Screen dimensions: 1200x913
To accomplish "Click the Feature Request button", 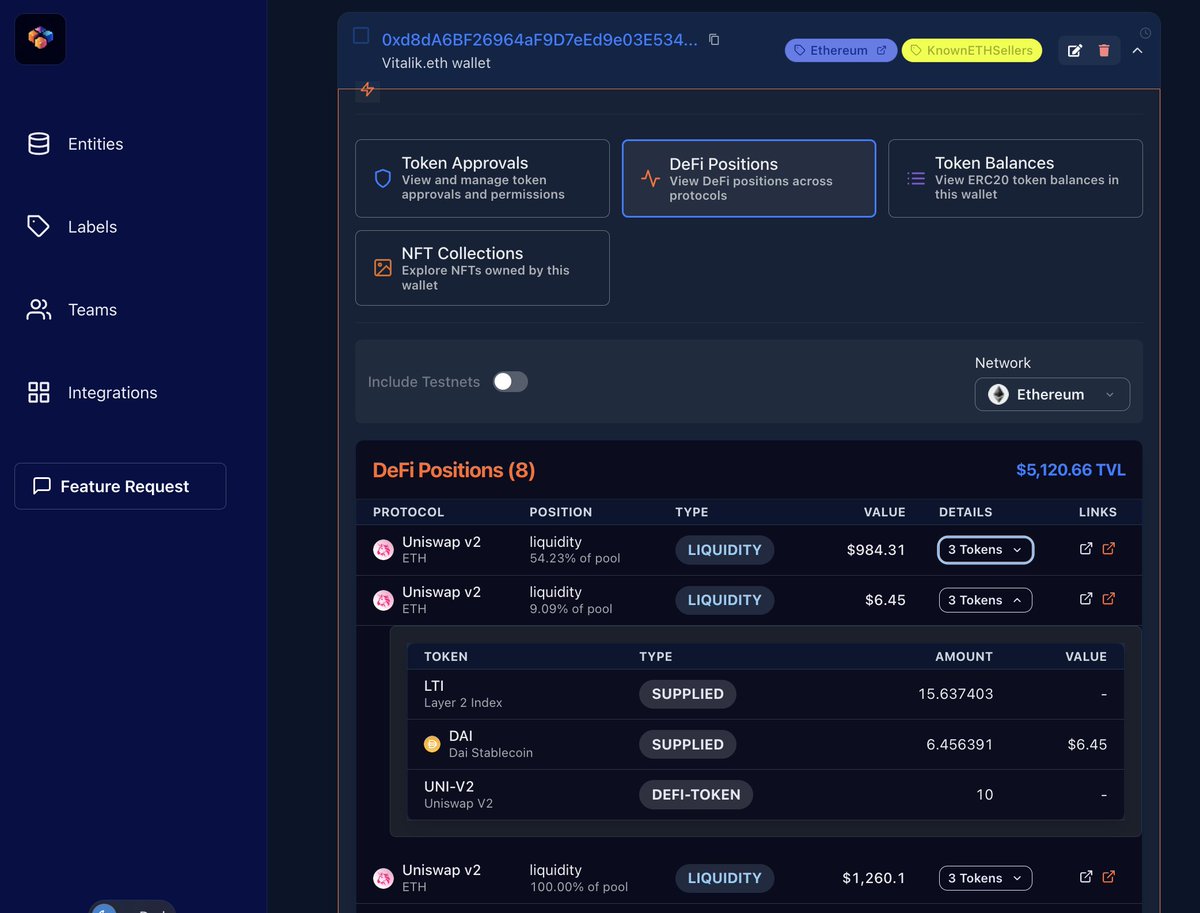I will point(120,486).
